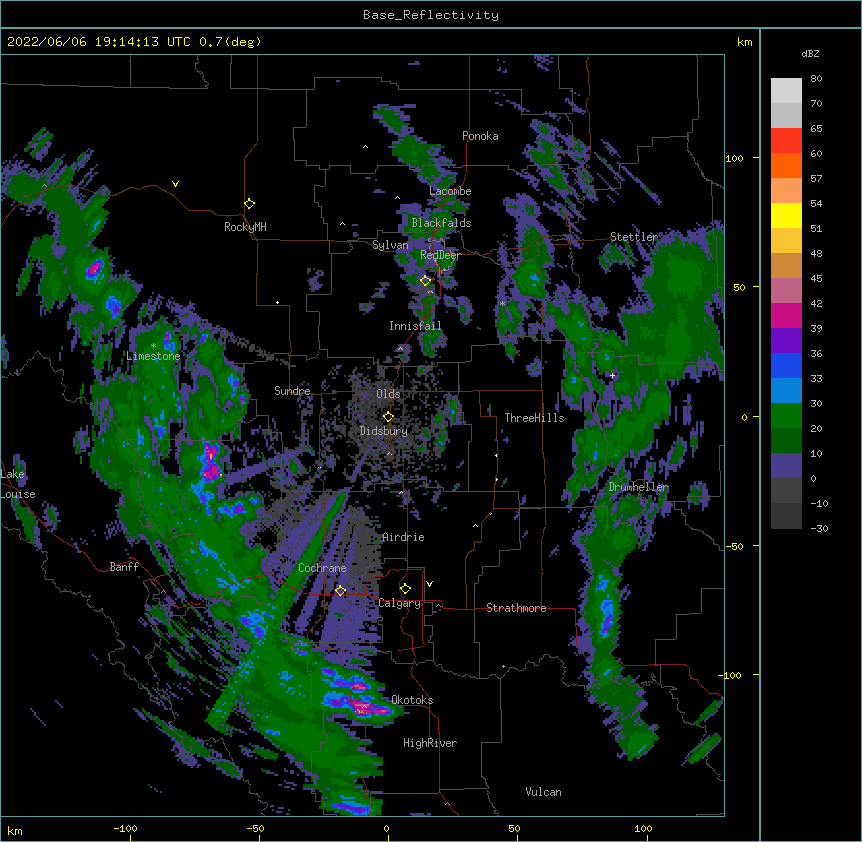
Task: Click the Didsbury town label
Action: click(384, 431)
